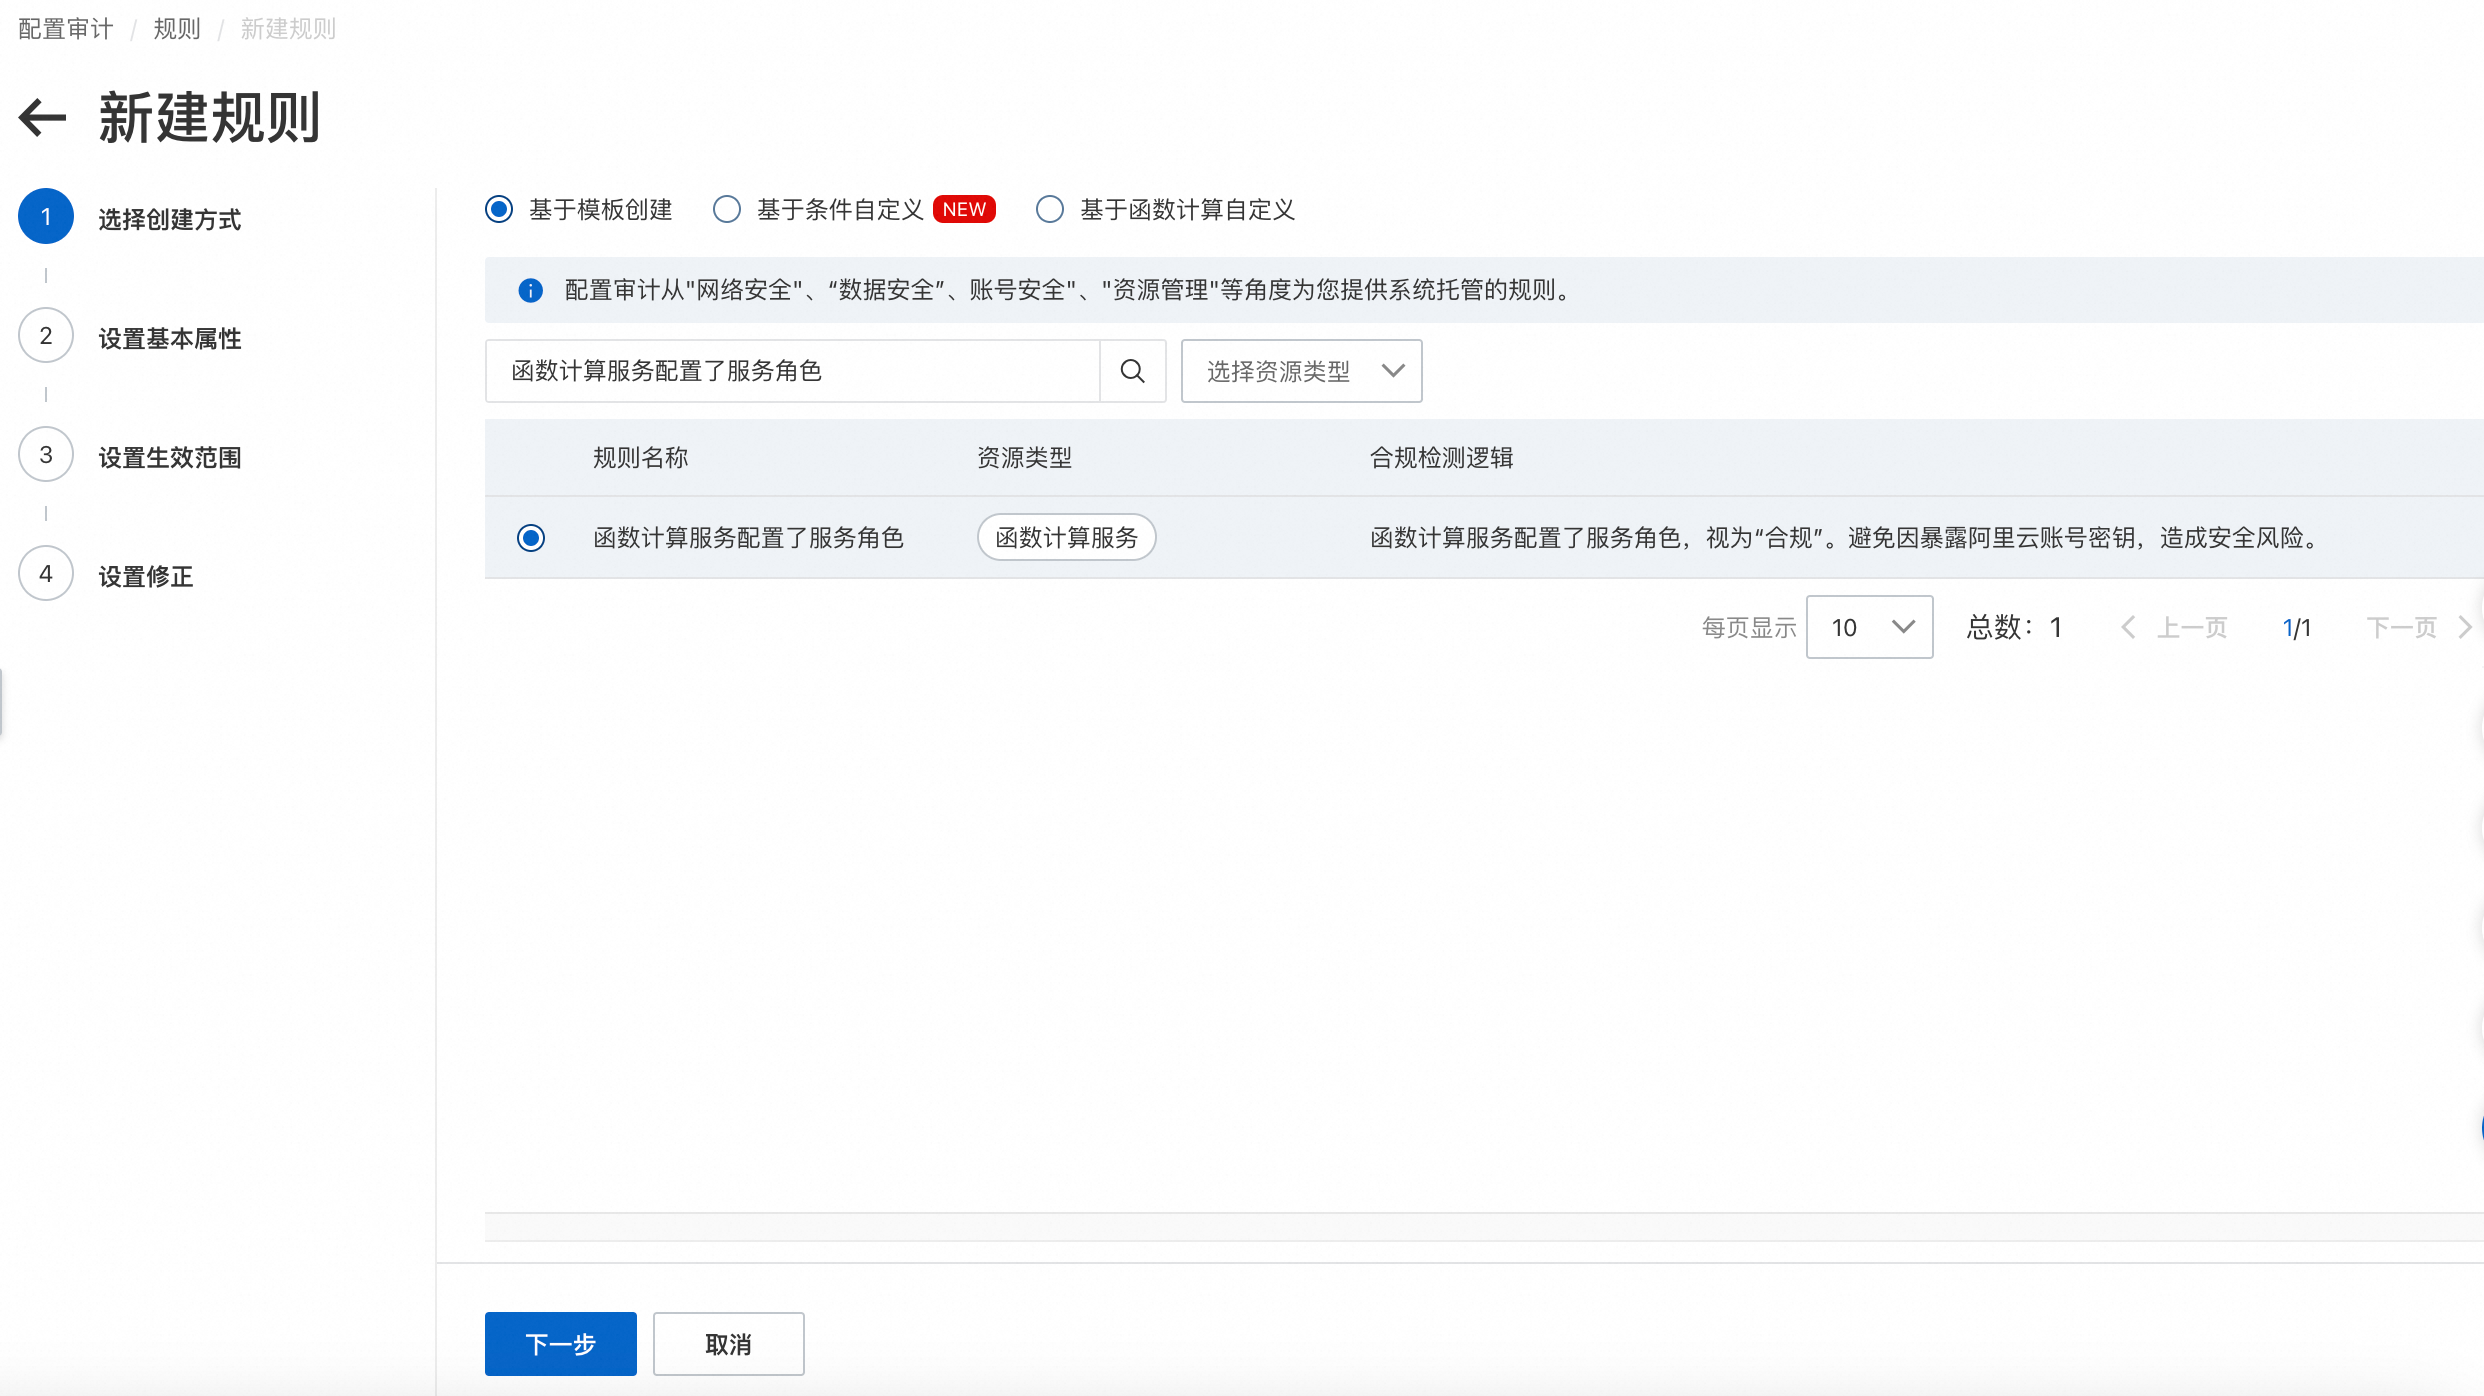Click the rule search input field
2484x1396 pixels.
point(792,371)
